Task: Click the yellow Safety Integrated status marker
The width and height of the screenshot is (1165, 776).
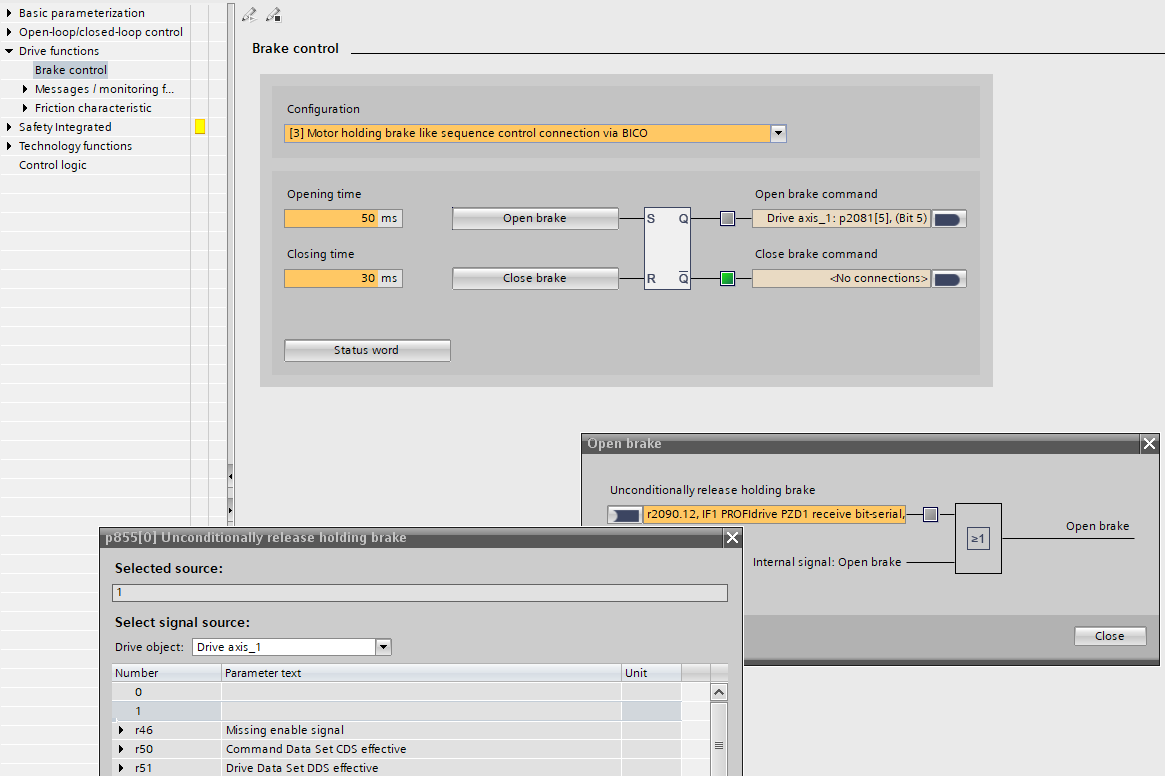Action: (200, 127)
